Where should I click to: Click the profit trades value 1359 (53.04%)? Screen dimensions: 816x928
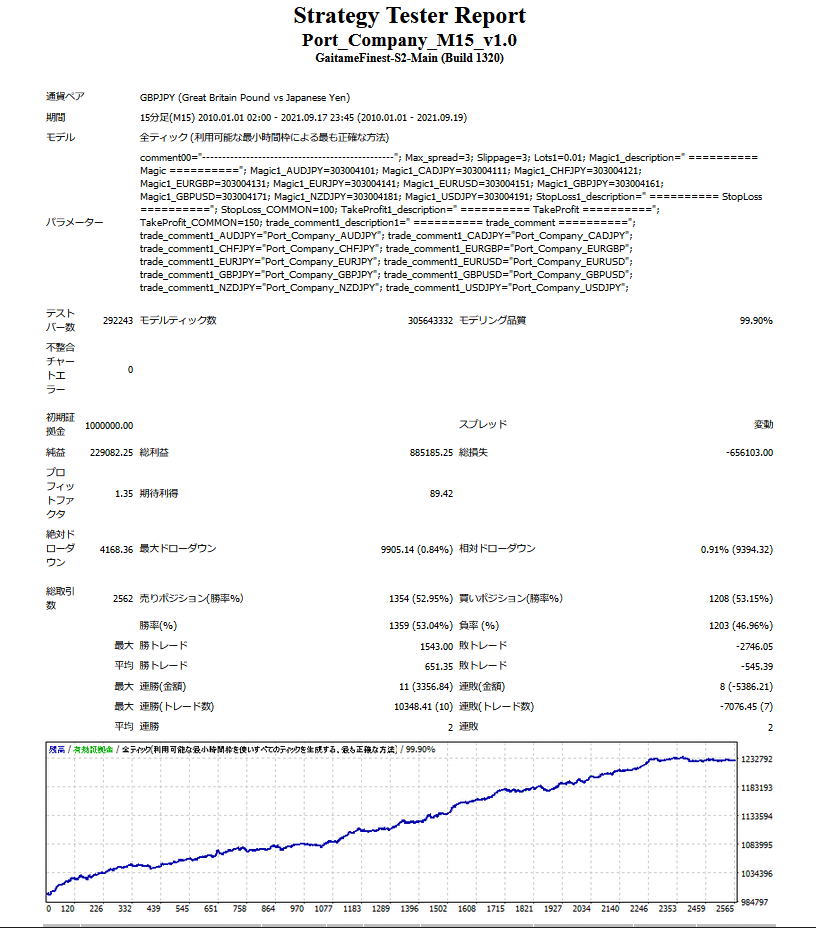coord(421,626)
